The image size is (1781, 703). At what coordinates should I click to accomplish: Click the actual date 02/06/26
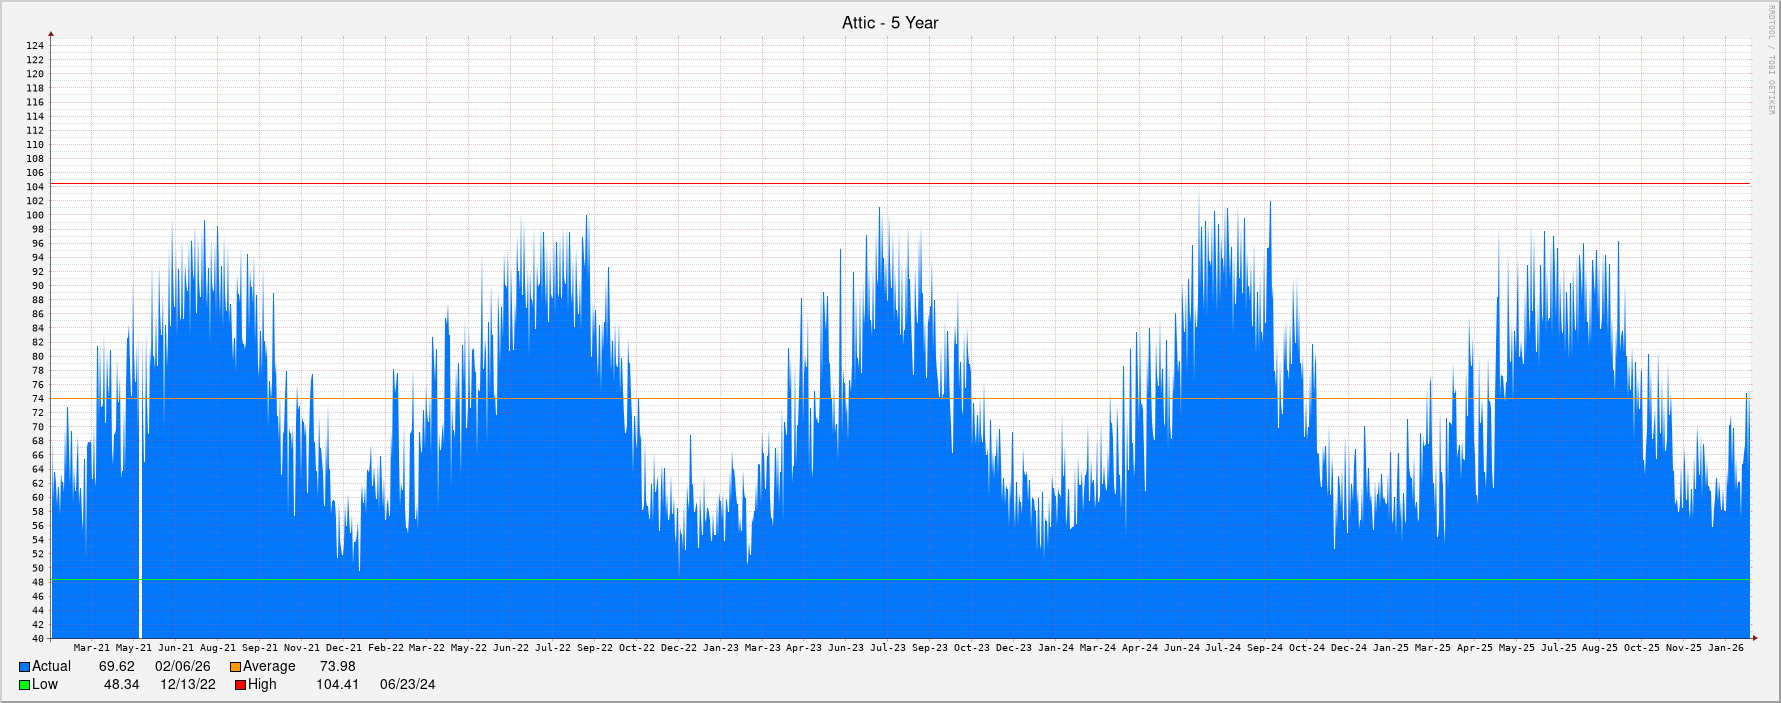[x=182, y=667]
